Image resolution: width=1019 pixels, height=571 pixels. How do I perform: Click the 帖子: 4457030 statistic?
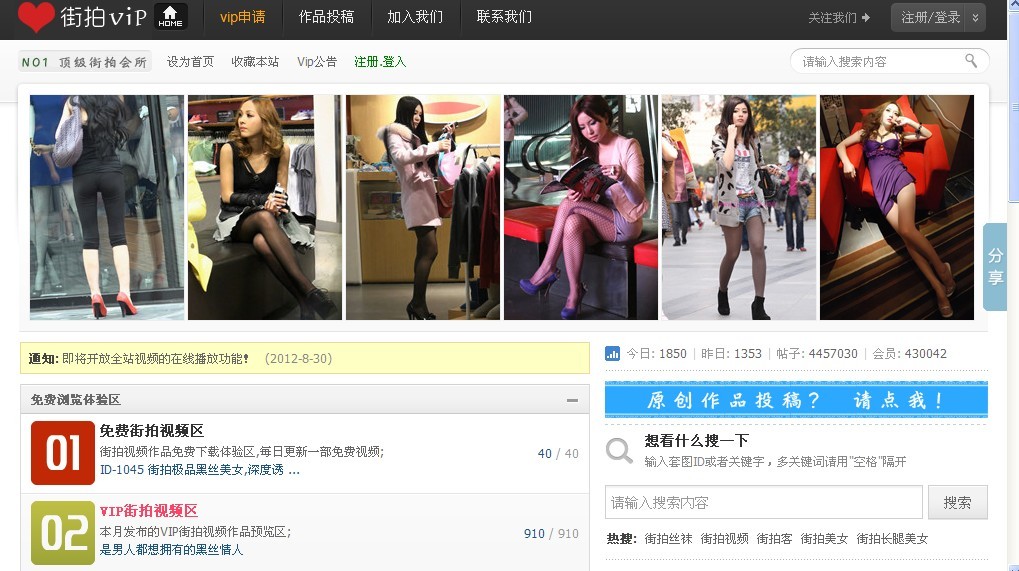(x=816, y=353)
